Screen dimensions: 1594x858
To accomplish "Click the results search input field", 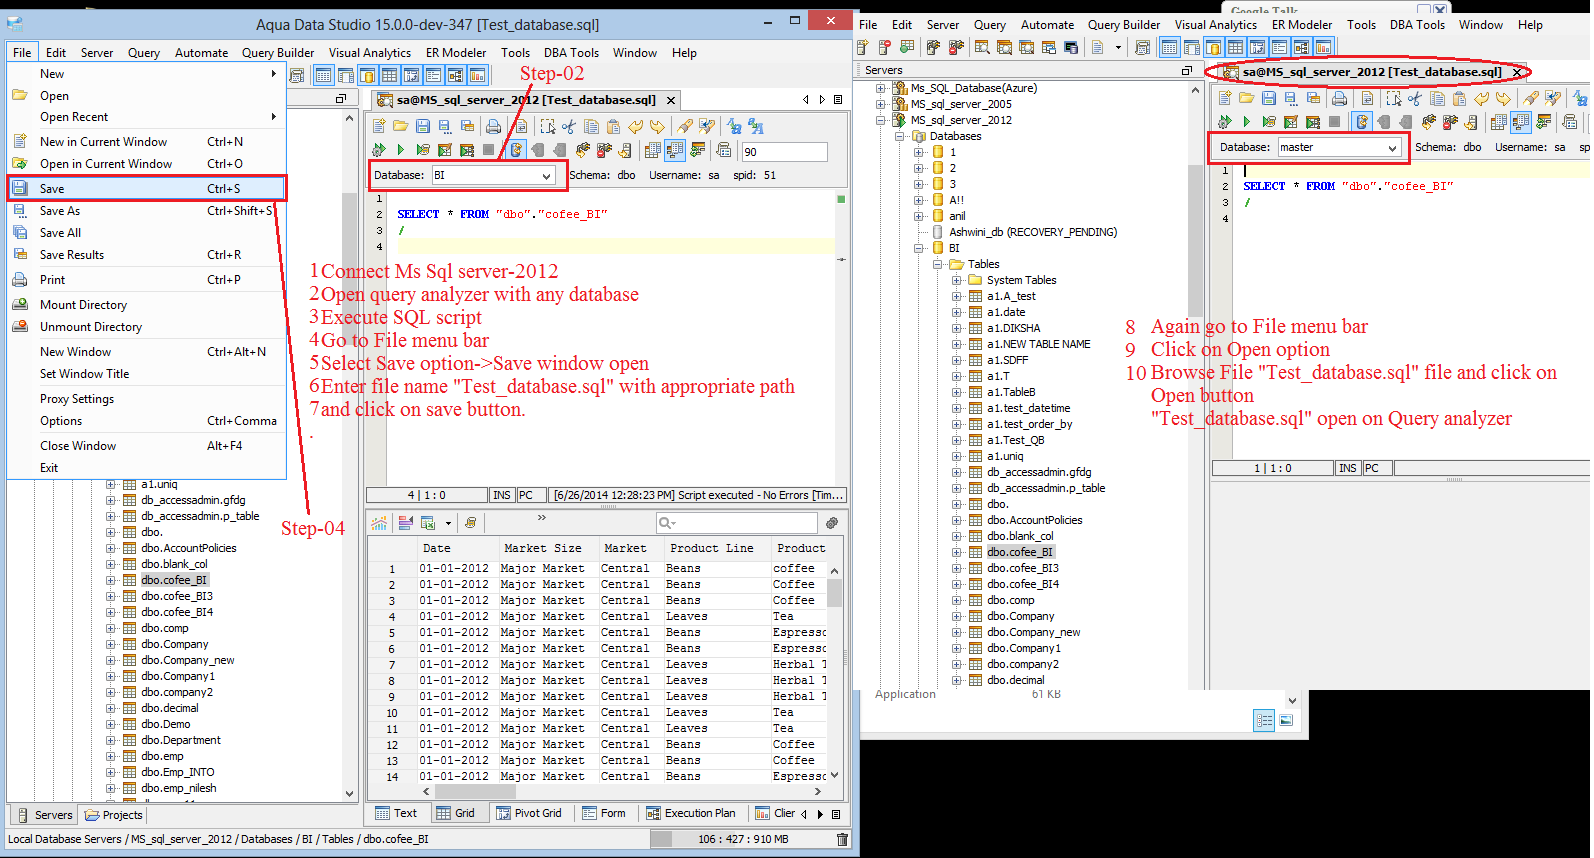I will click(738, 523).
